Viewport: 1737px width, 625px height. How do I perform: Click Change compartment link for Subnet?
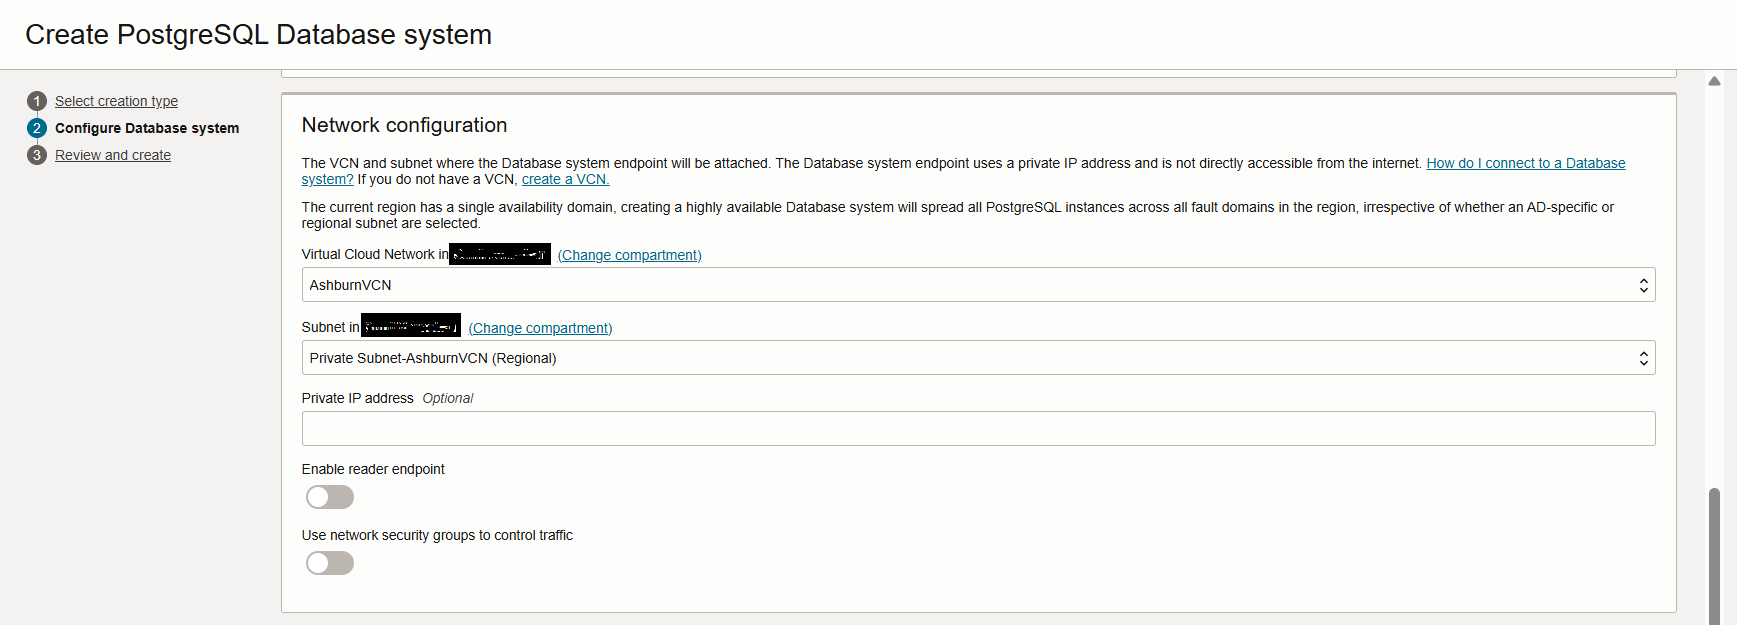[x=540, y=328]
